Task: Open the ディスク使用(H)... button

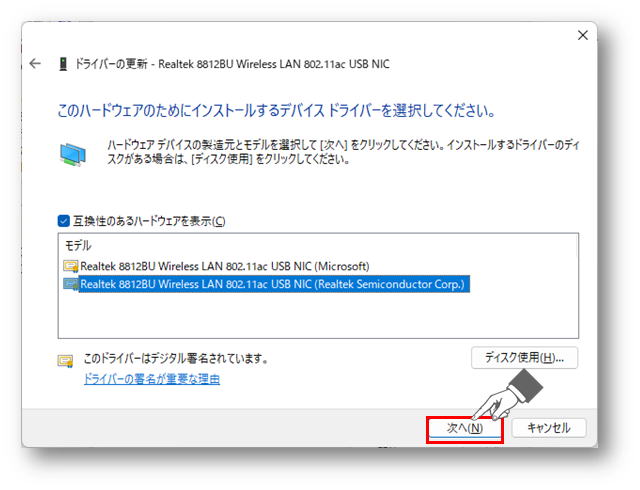Action: coord(524,358)
